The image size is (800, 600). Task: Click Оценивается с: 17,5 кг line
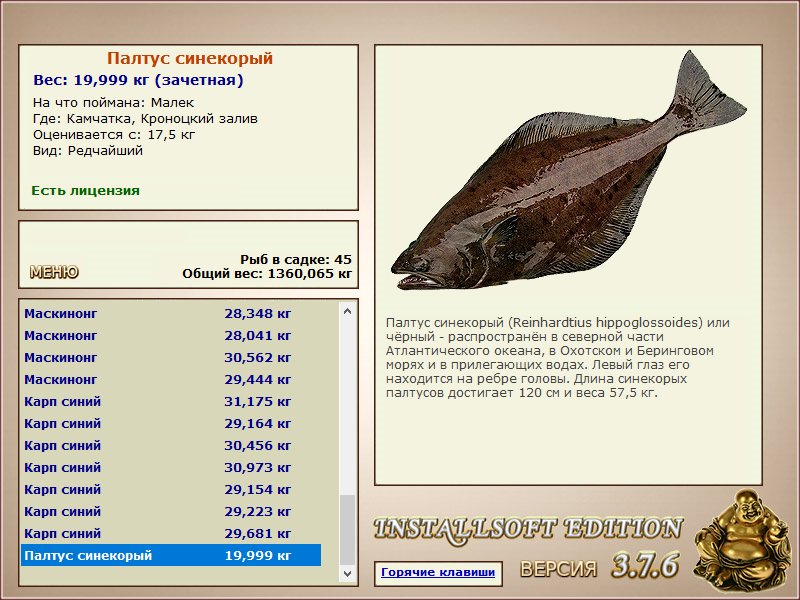pos(114,135)
